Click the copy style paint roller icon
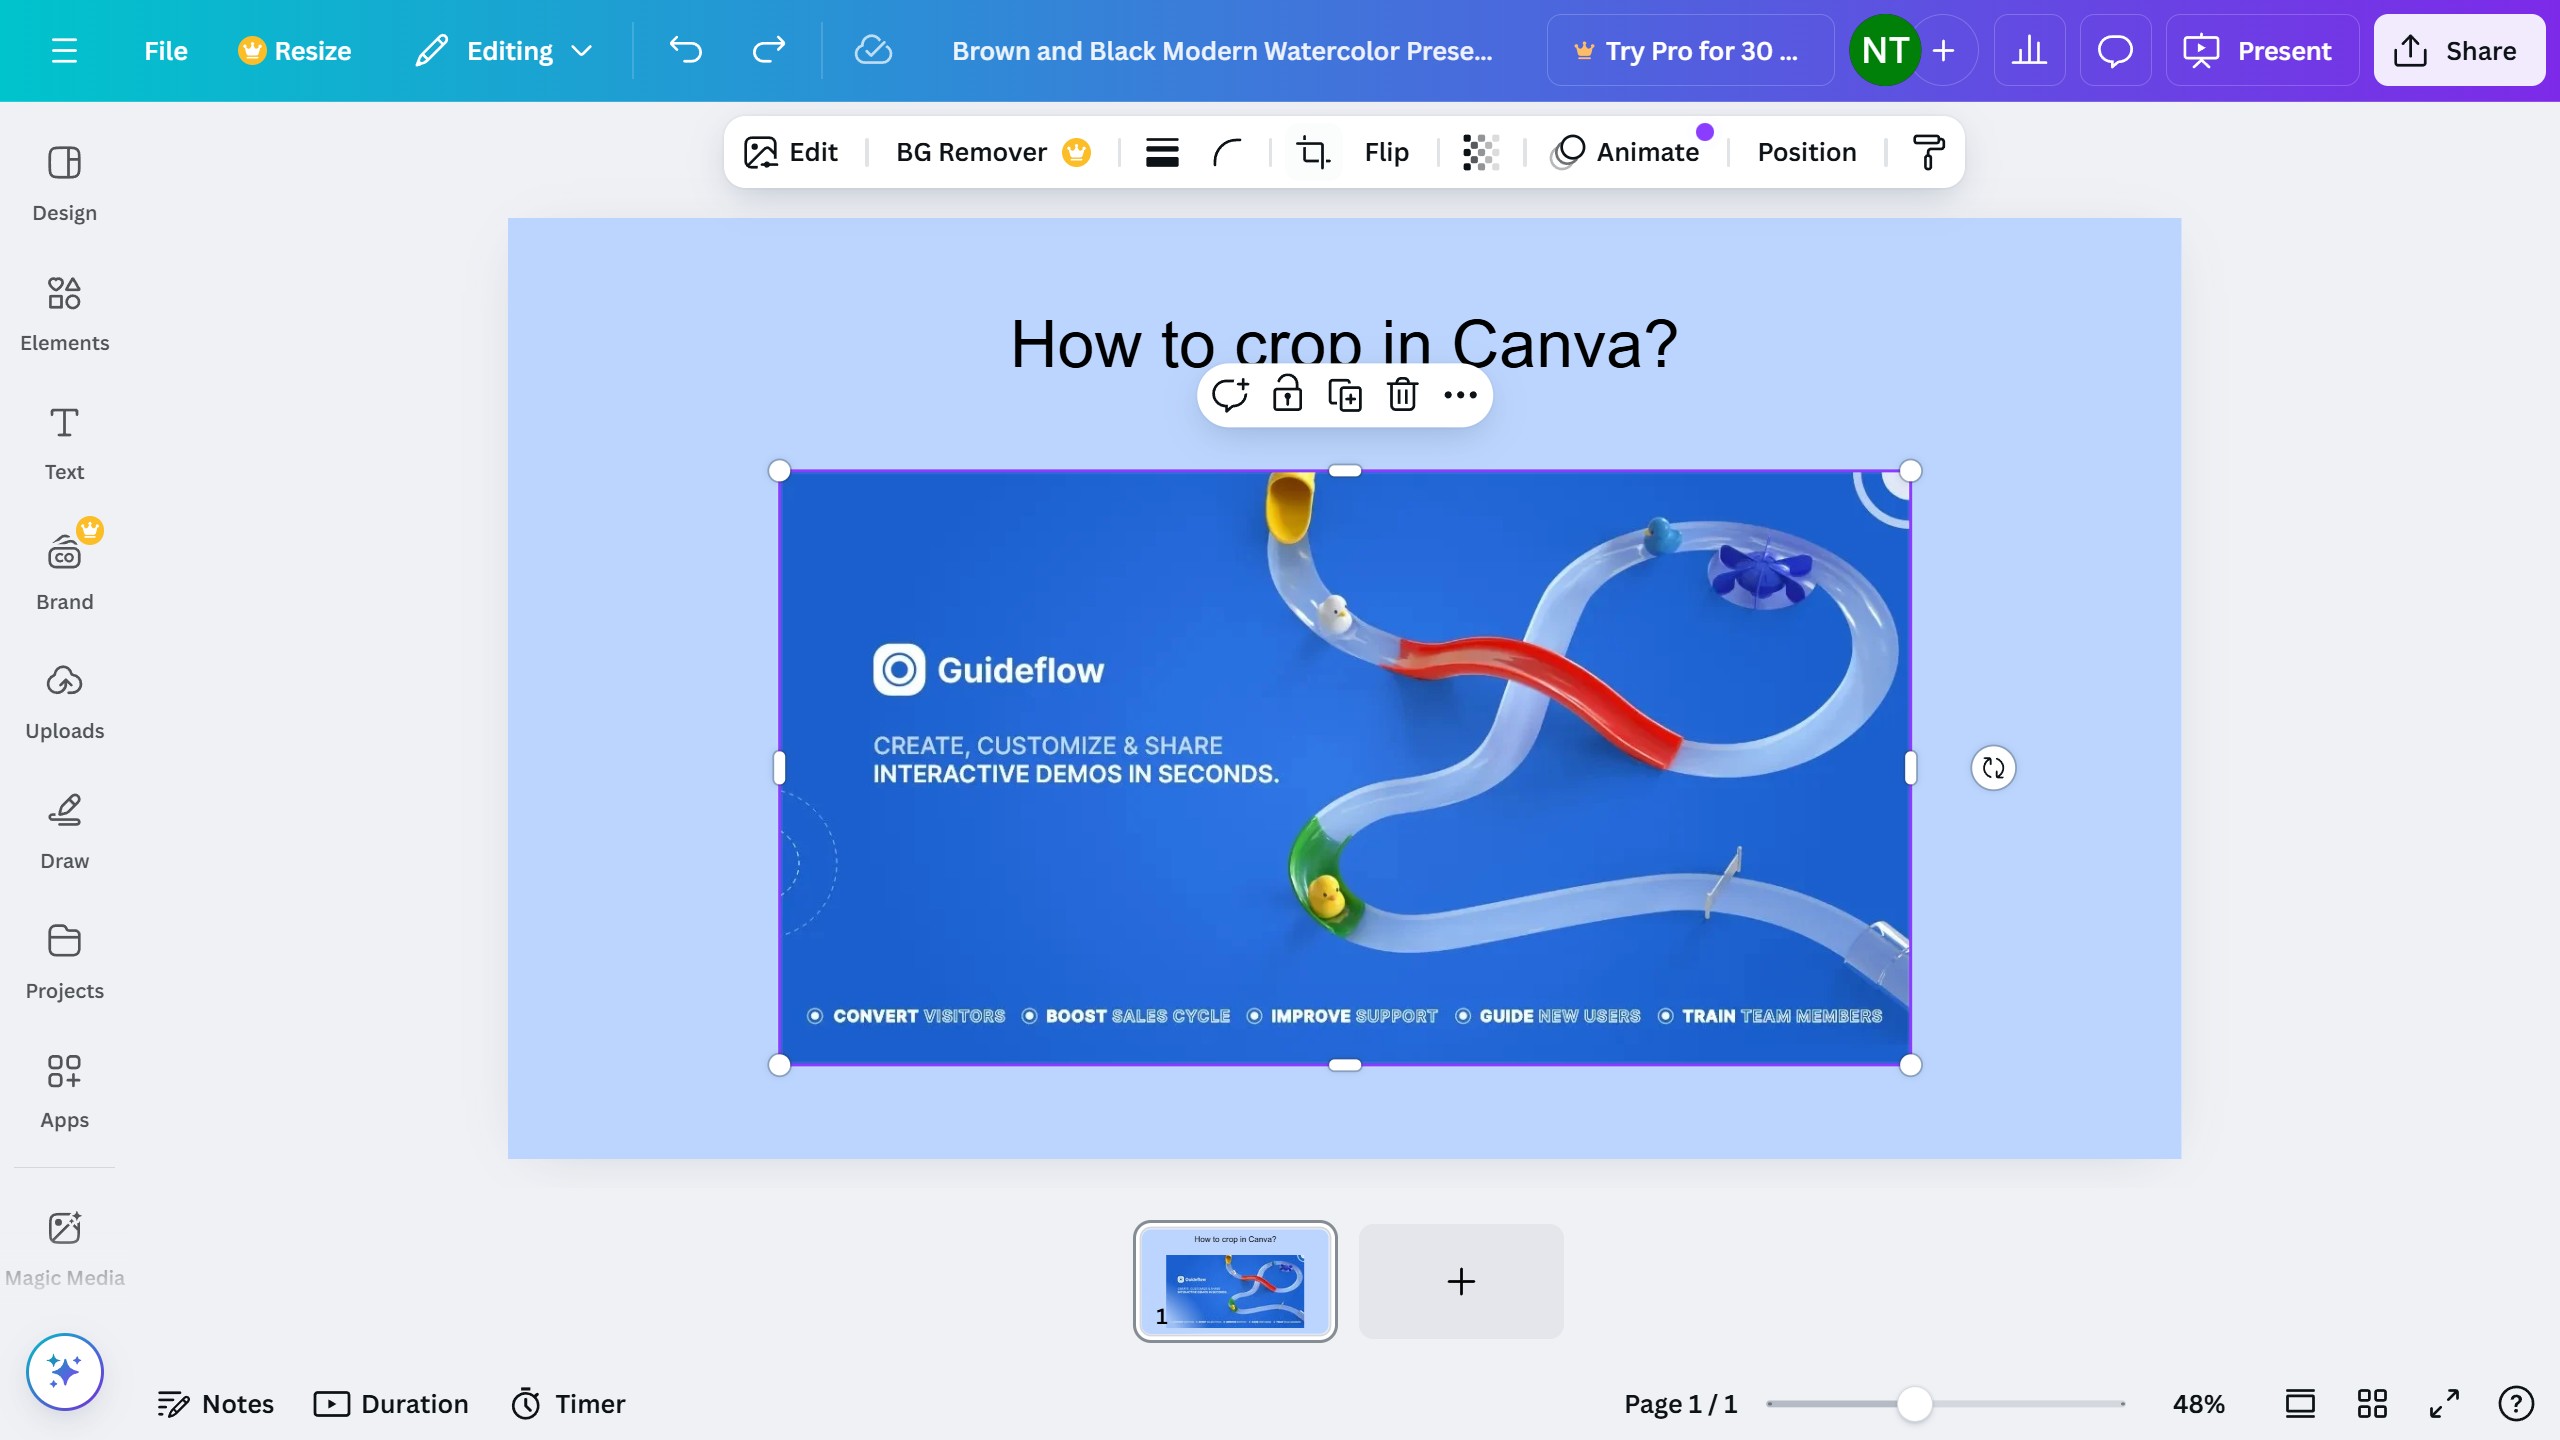This screenshot has height=1440, width=2560. (x=1927, y=152)
